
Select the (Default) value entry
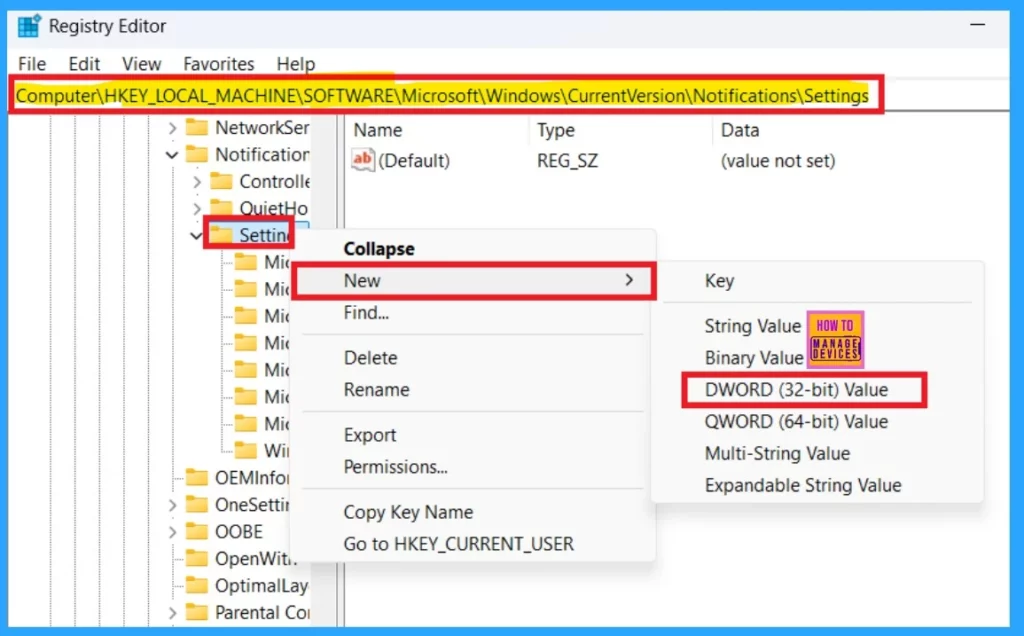coord(414,161)
